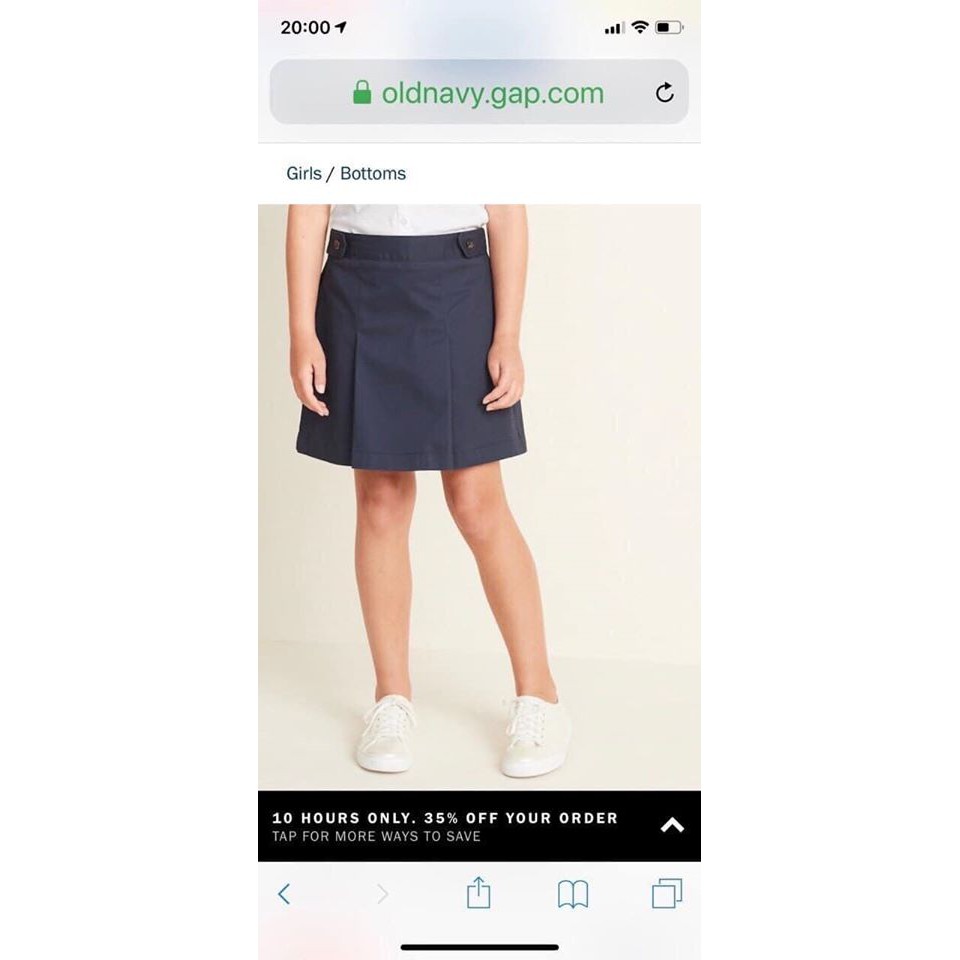The image size is (960, 960).
Task: Tap the 20:00 clock in status bar
Action: (x=305, y=27)
